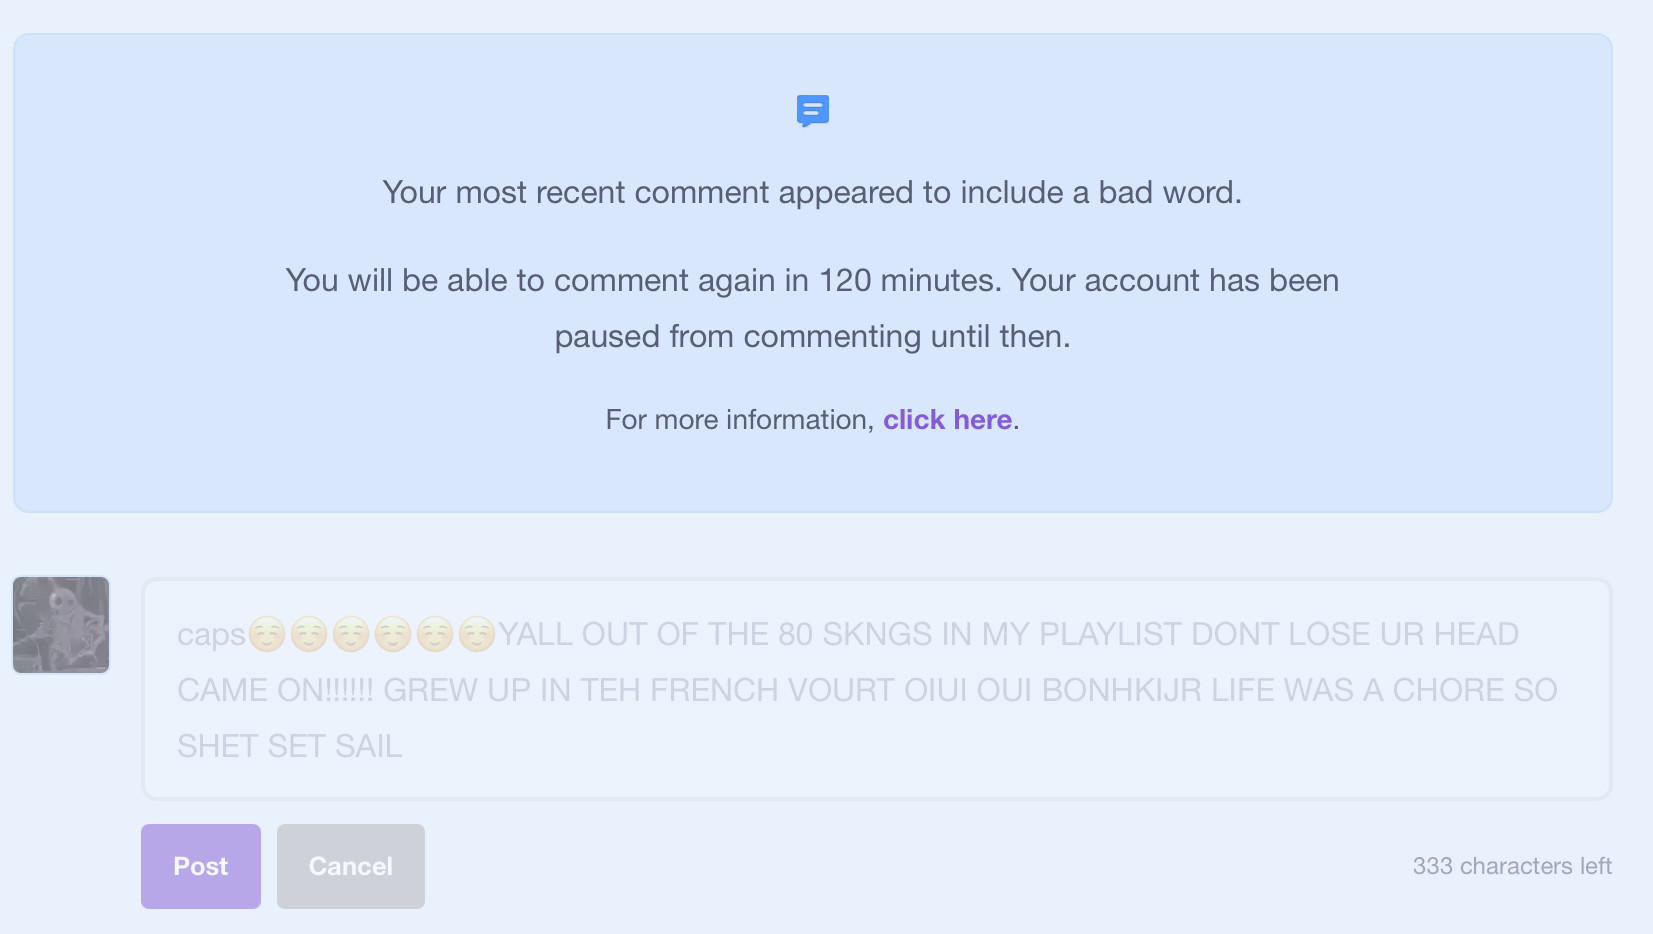Click the "333 characters left" counter
This screenshot has height=934, width=1653.
pos(1512,866)
